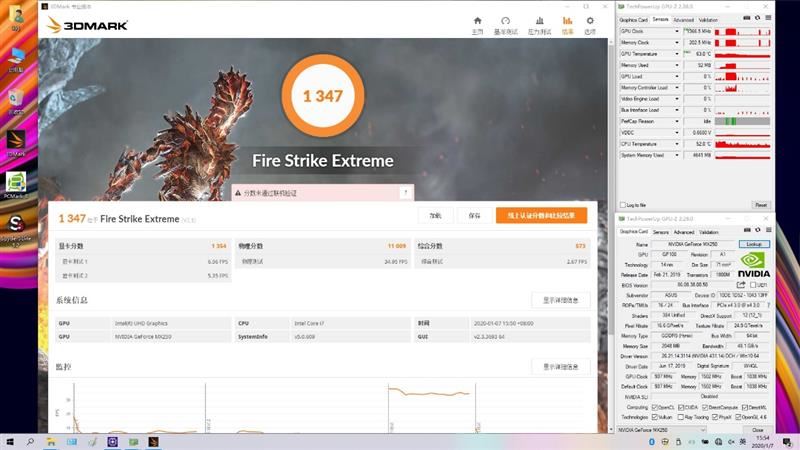Click the Bluetooth icon in the system tray

click(652, 442)
